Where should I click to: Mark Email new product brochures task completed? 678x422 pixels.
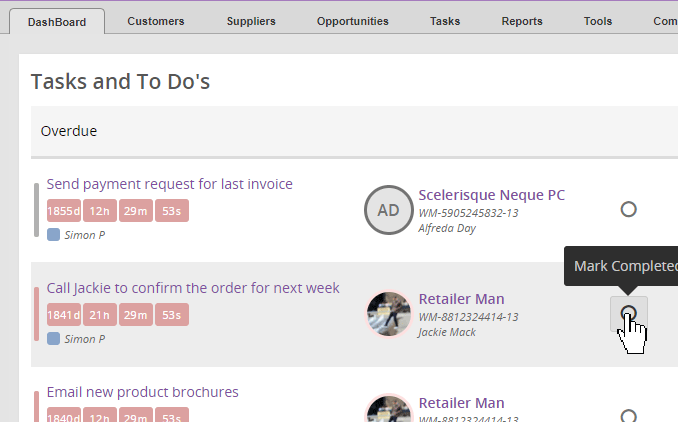(629, 415)
